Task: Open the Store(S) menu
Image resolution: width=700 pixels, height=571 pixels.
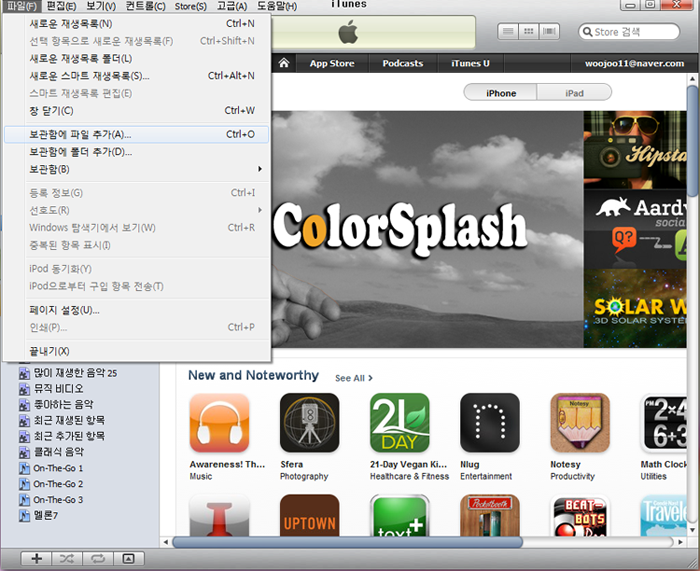Action: tap(191, 6)
